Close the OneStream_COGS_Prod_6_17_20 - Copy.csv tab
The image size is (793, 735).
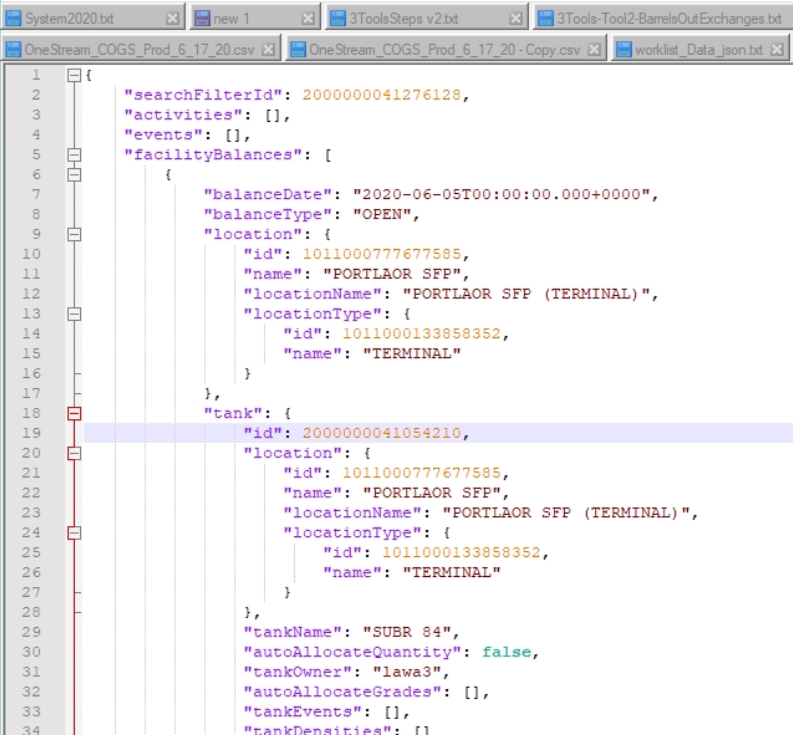(x=595, y=50)
